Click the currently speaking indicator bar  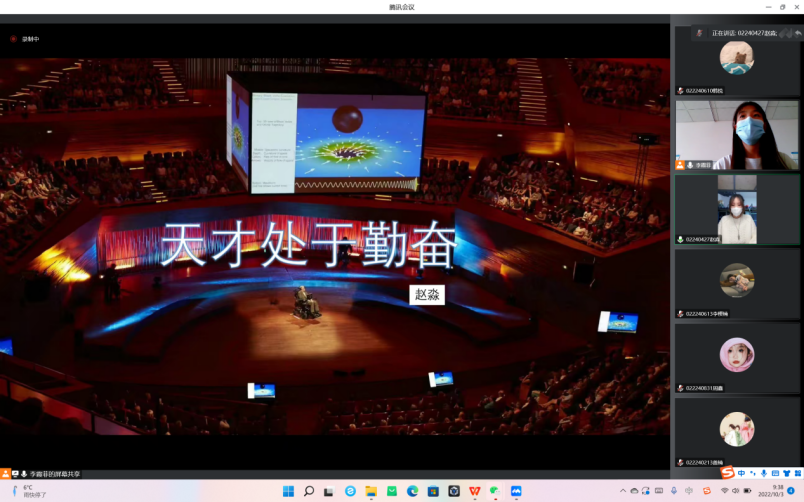[743, 33]
